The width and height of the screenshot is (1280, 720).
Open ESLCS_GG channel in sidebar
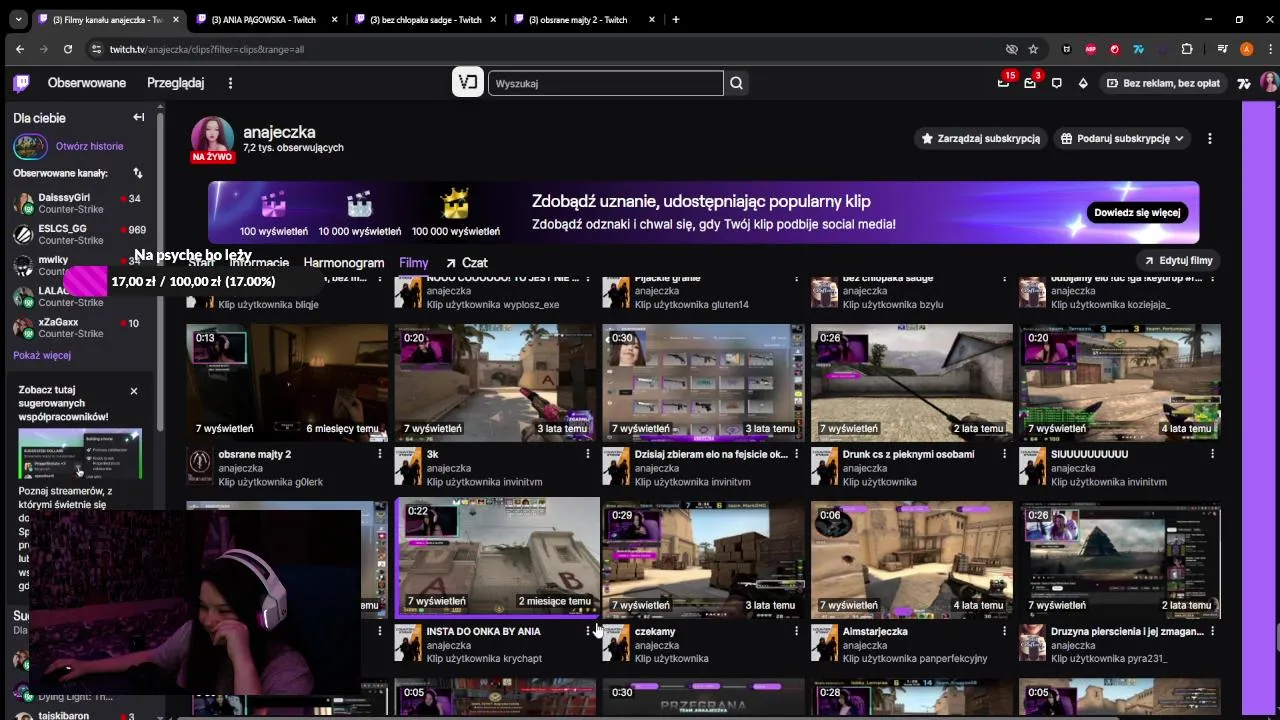click(80, 235)
